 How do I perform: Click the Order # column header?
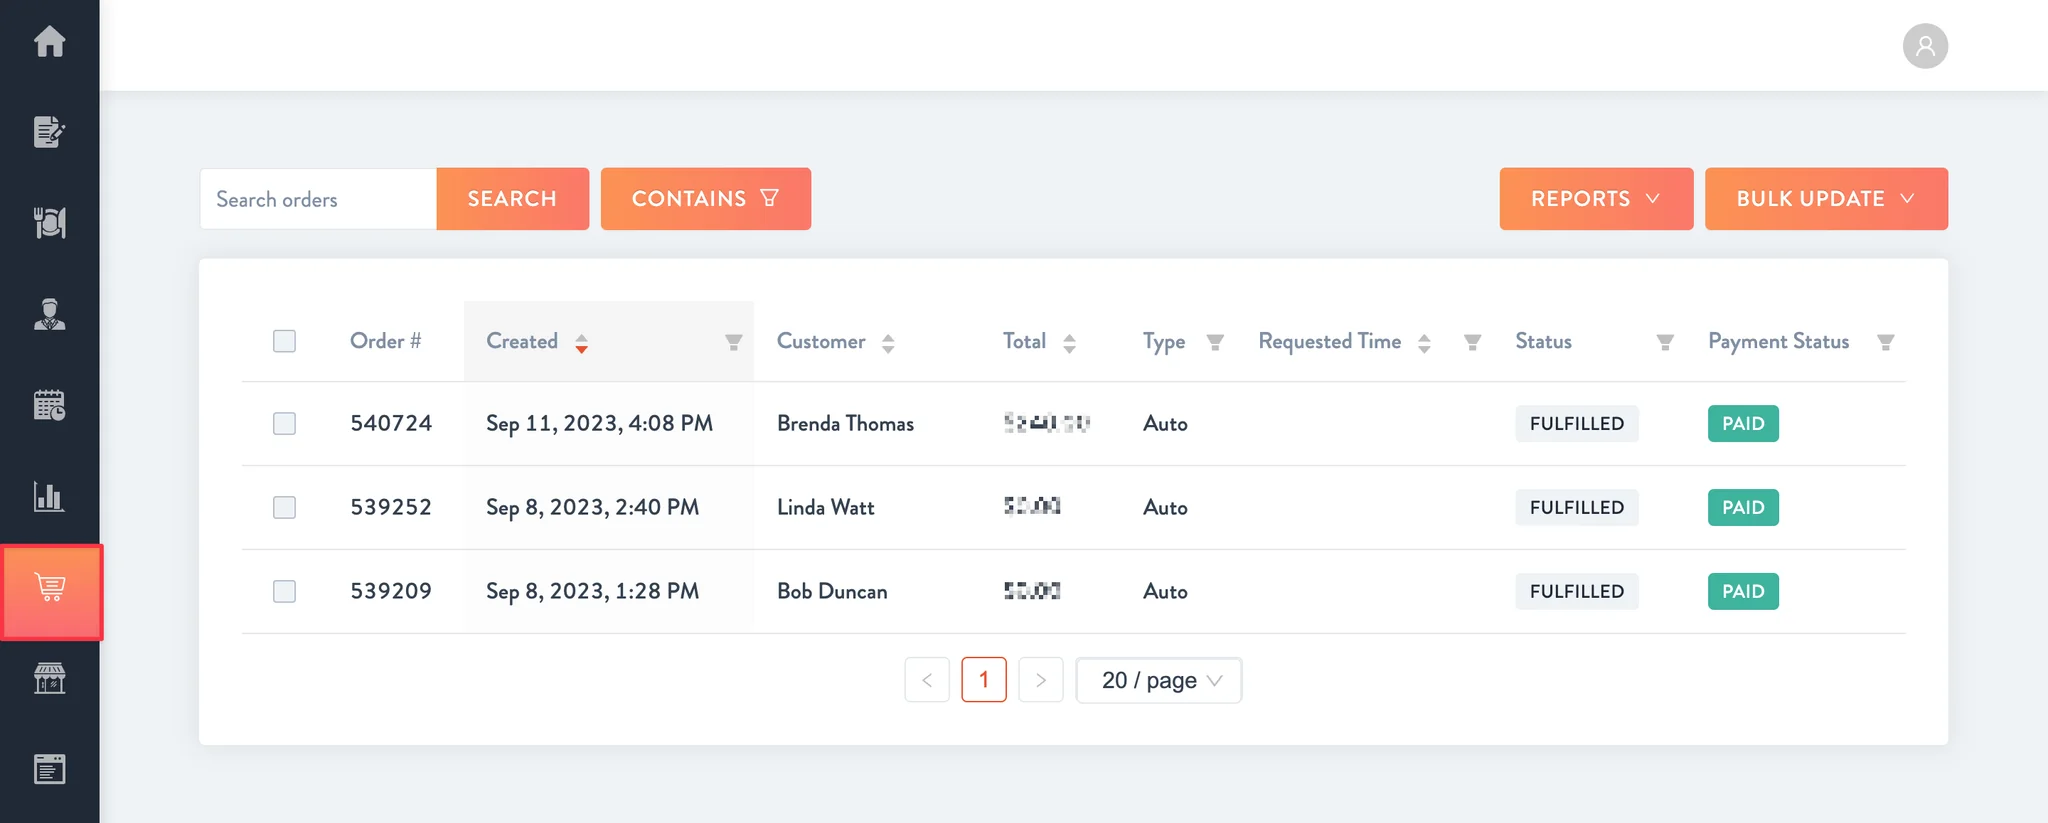coord(386,341)
